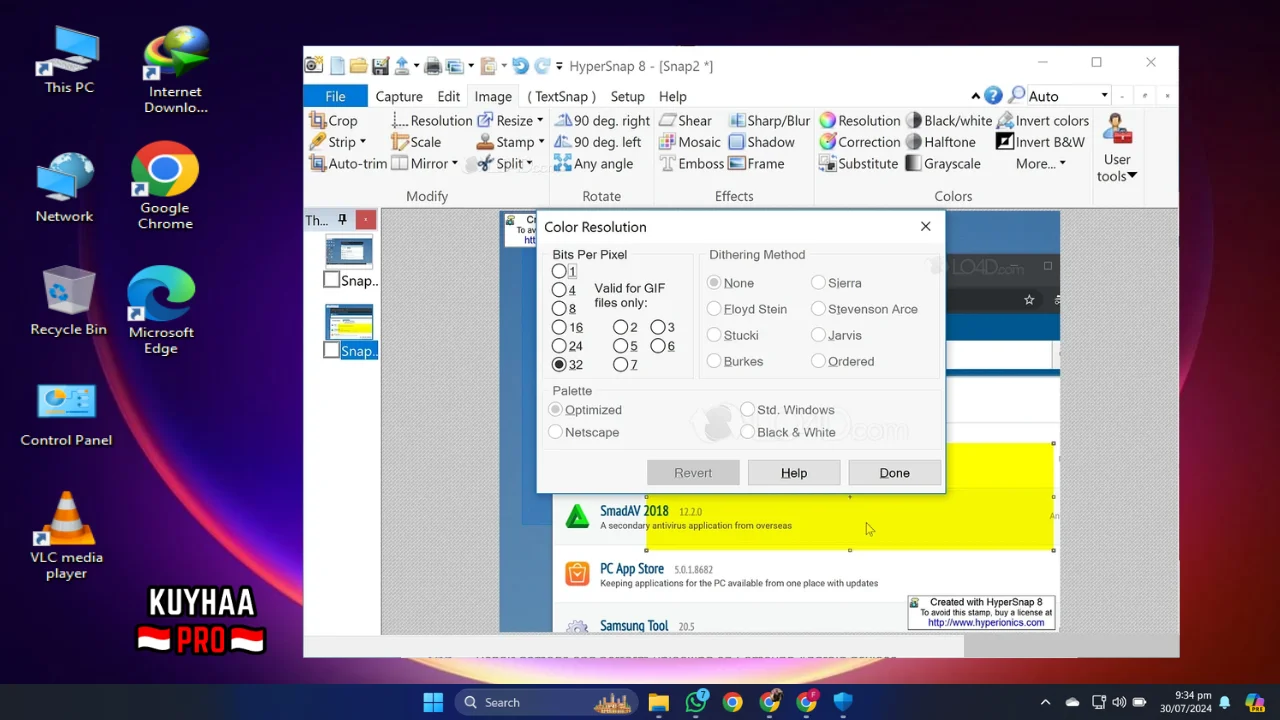The image size is (1280, 720).
Task: Redo the last action
Action: (542, 66)
